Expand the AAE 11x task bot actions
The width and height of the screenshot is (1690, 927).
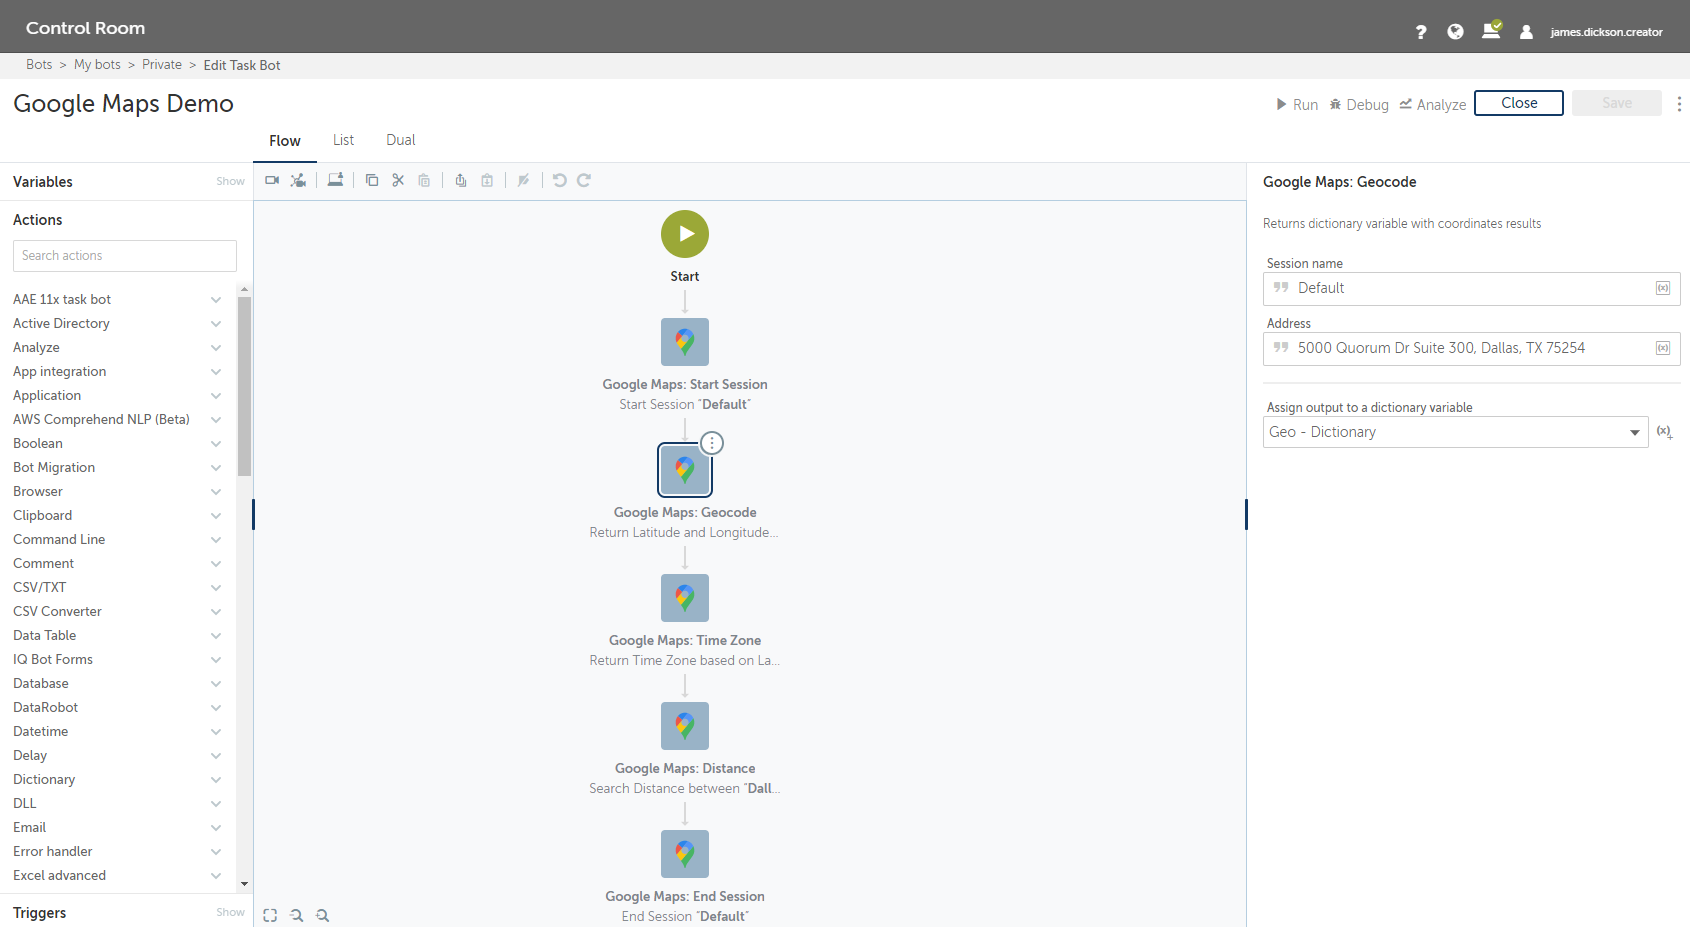click(216, 300)
